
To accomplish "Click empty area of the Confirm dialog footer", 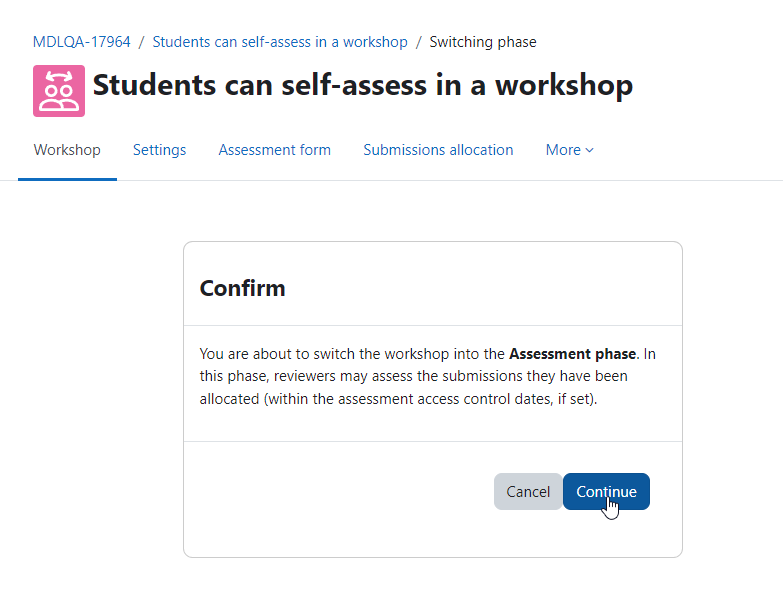I will pos(340,492).
